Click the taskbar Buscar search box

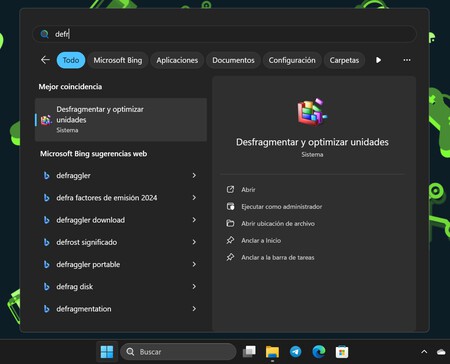click(x=178, y=352)
